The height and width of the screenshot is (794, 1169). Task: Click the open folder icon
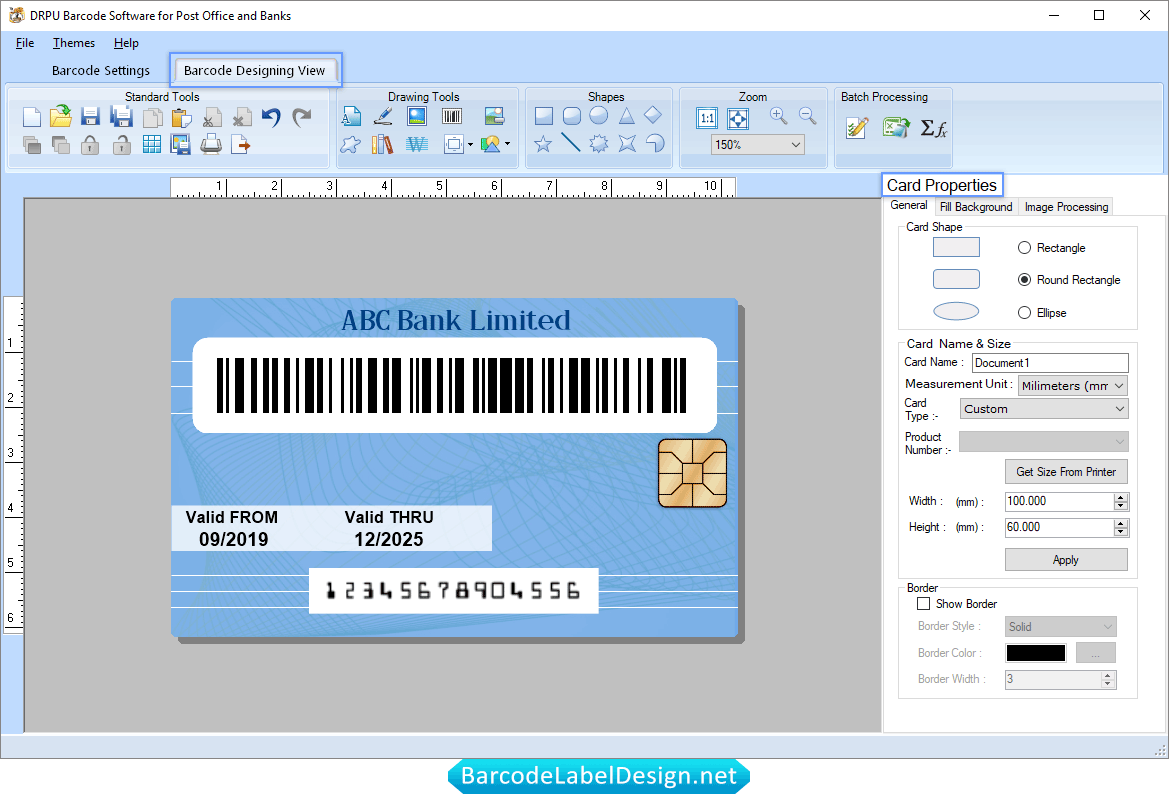point(61,116)
